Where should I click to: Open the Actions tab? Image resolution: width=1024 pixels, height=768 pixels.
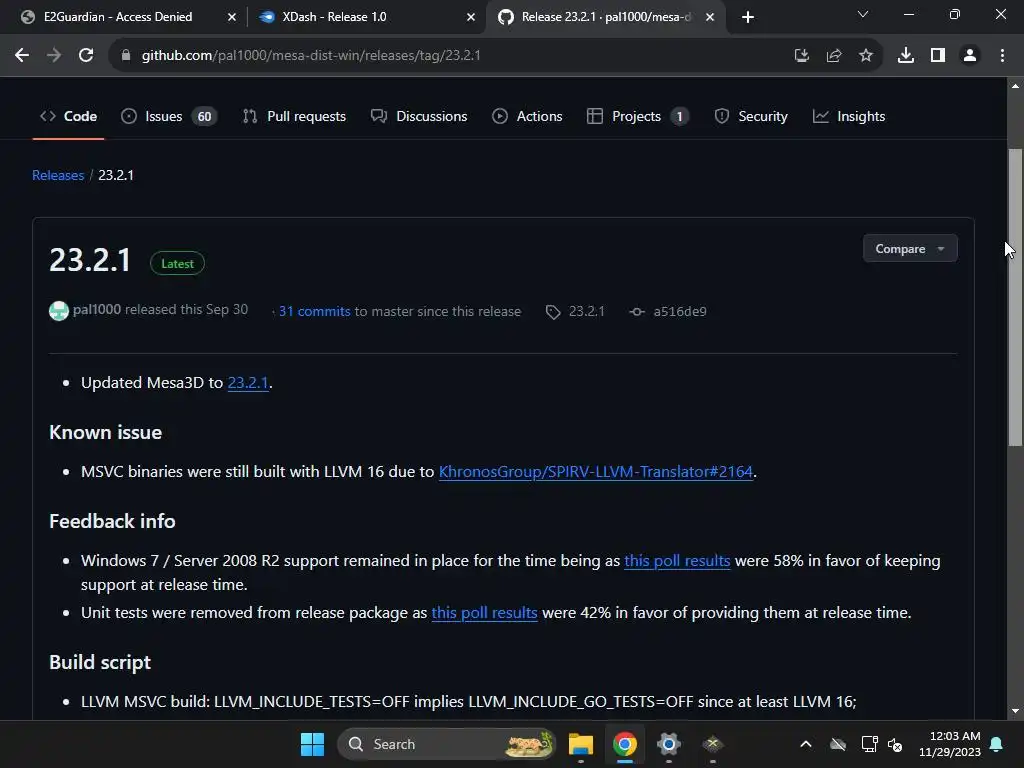(x=527, y=116)
